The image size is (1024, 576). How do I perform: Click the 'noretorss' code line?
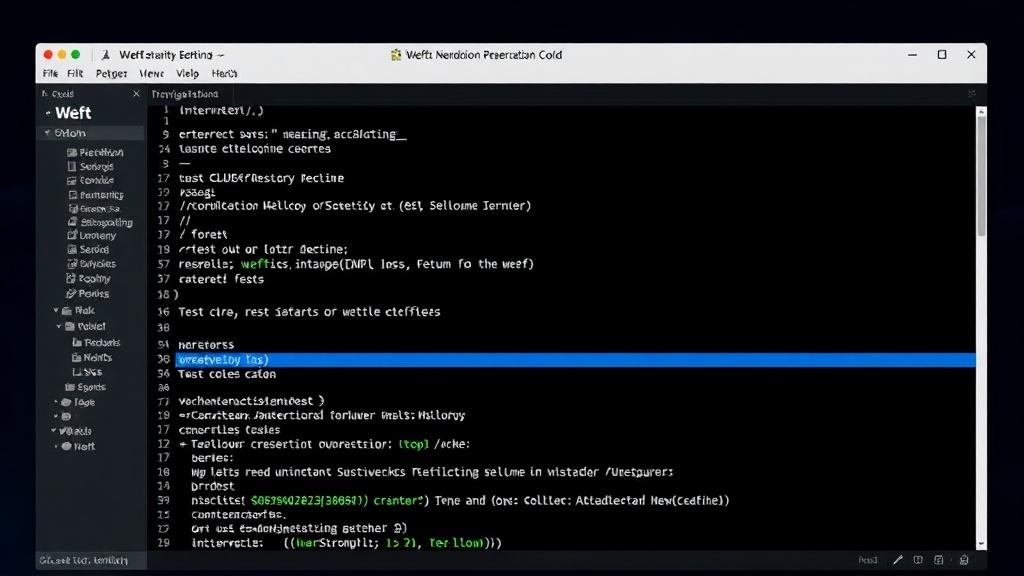(x=206, y=345)
